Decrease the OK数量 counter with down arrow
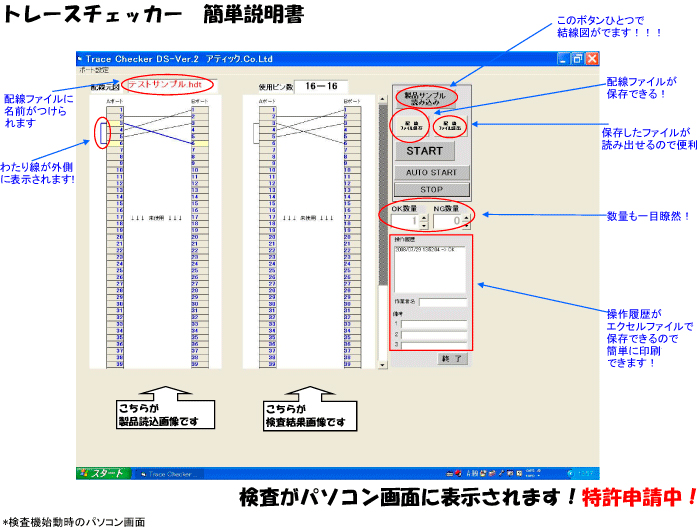Screen dimensions: 700x532 422,225
